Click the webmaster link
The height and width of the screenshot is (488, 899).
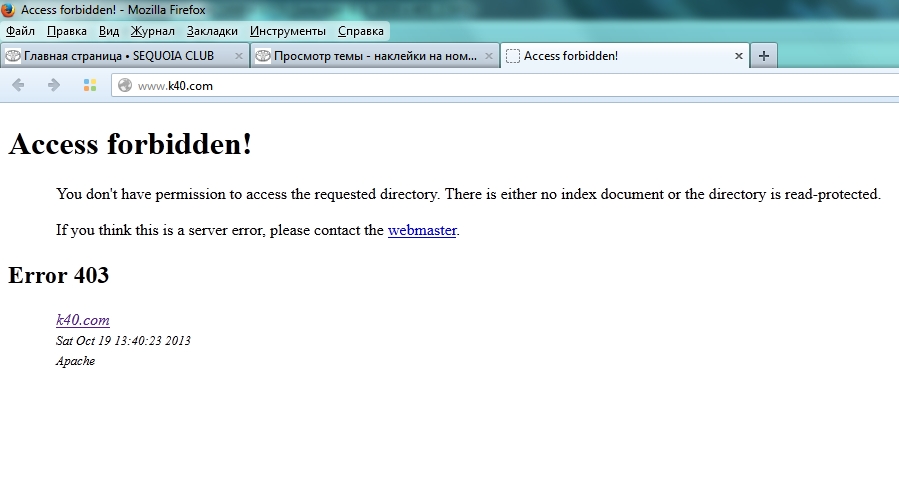click(x=422, y=230)
